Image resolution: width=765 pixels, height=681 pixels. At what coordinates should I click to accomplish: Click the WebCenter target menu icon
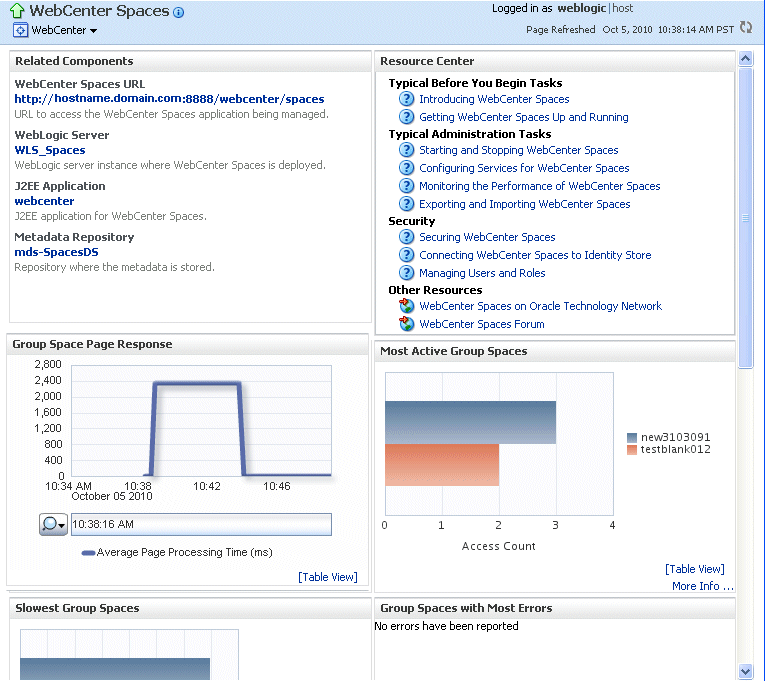point(20,30)
